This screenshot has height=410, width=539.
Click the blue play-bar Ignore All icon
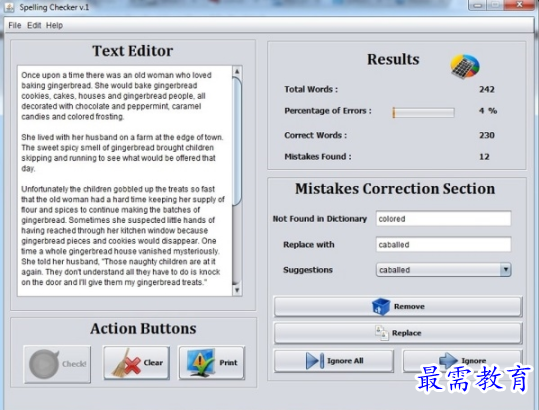point(315,361)
